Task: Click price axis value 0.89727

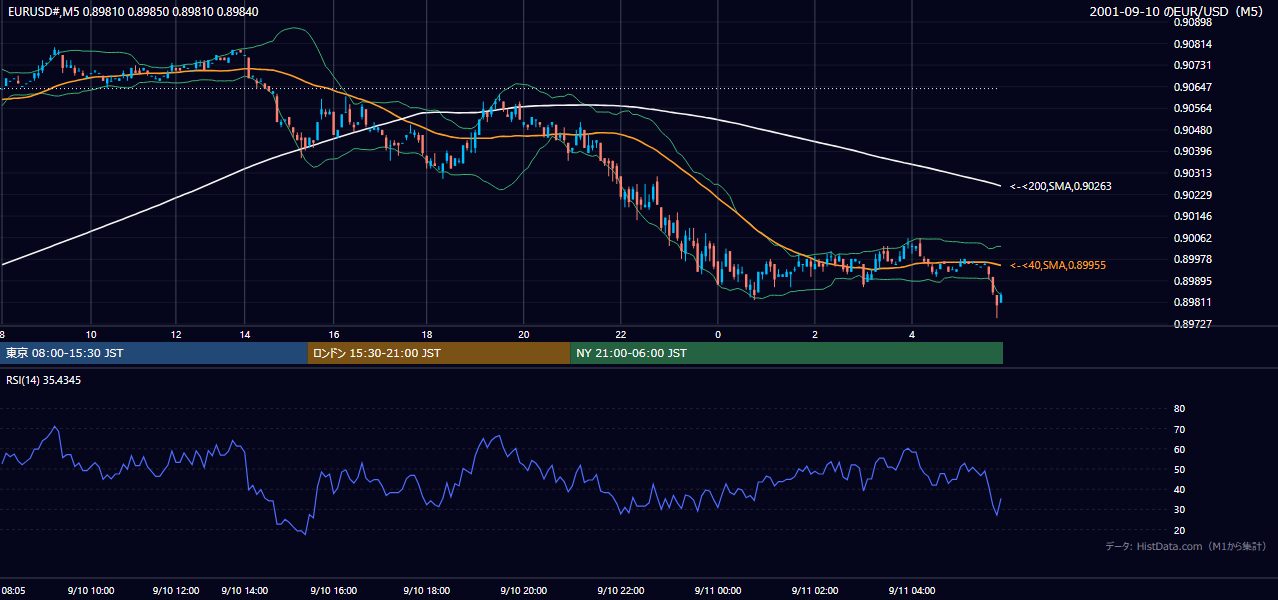Action: tap(1194, 324)
